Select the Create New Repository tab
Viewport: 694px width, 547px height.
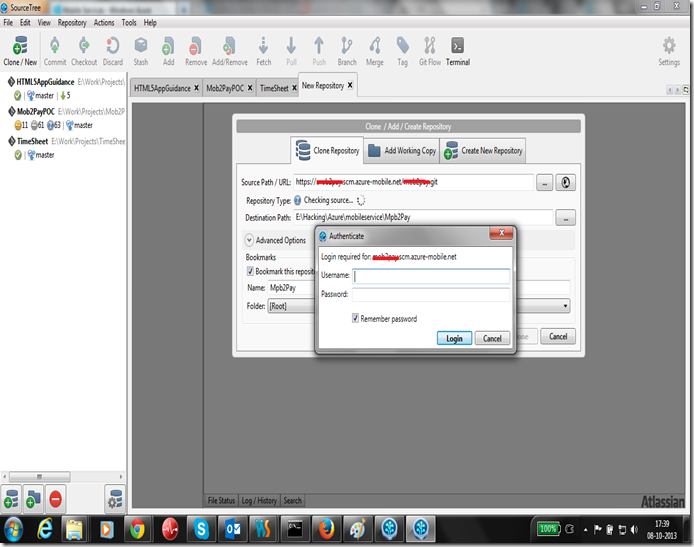click(x=483, y=151)
